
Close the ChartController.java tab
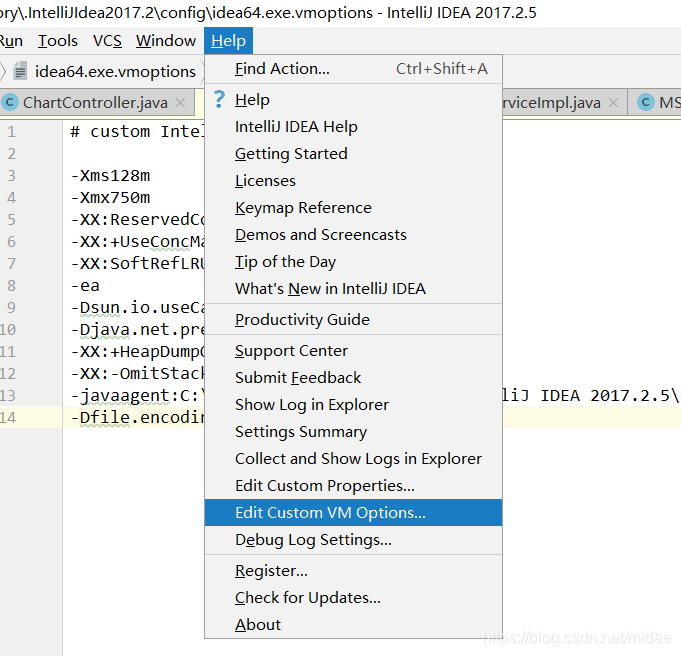point(180,103)
